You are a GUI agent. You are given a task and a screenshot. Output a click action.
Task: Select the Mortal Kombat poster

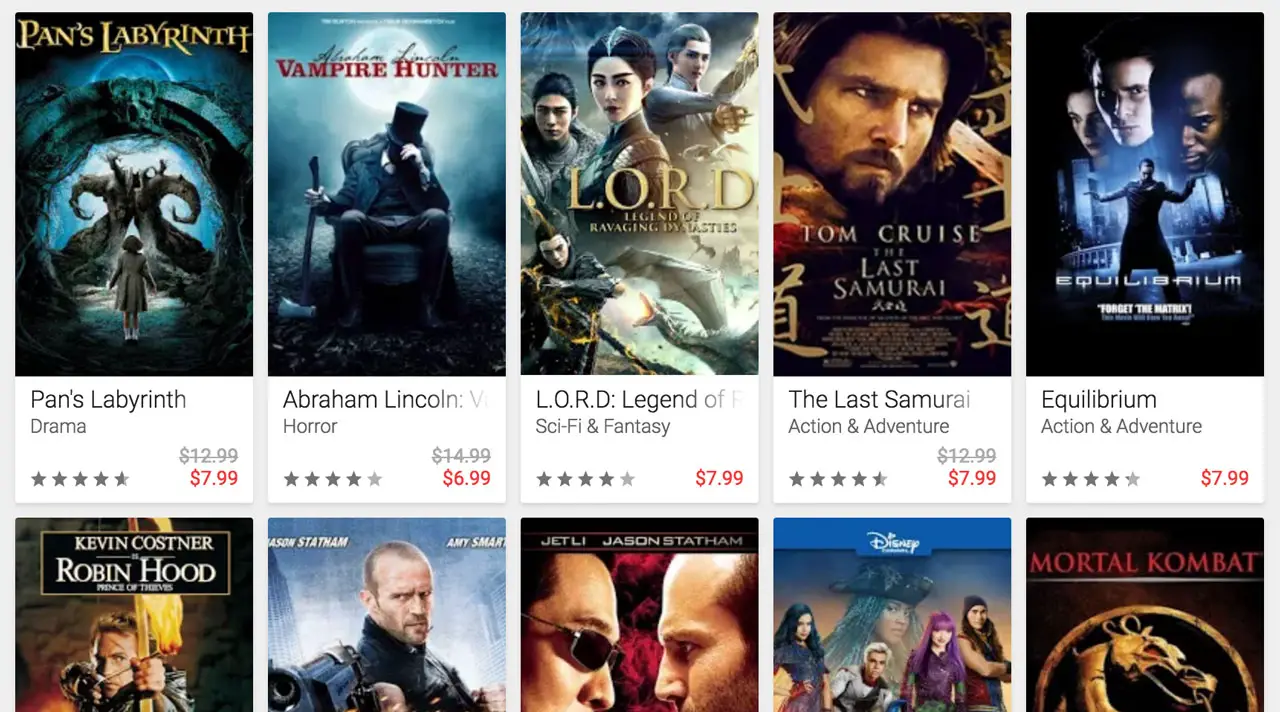point(1145,615)
